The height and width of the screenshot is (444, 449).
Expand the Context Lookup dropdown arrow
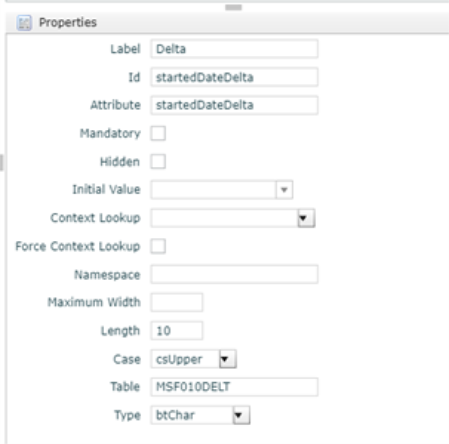[306, 218]
